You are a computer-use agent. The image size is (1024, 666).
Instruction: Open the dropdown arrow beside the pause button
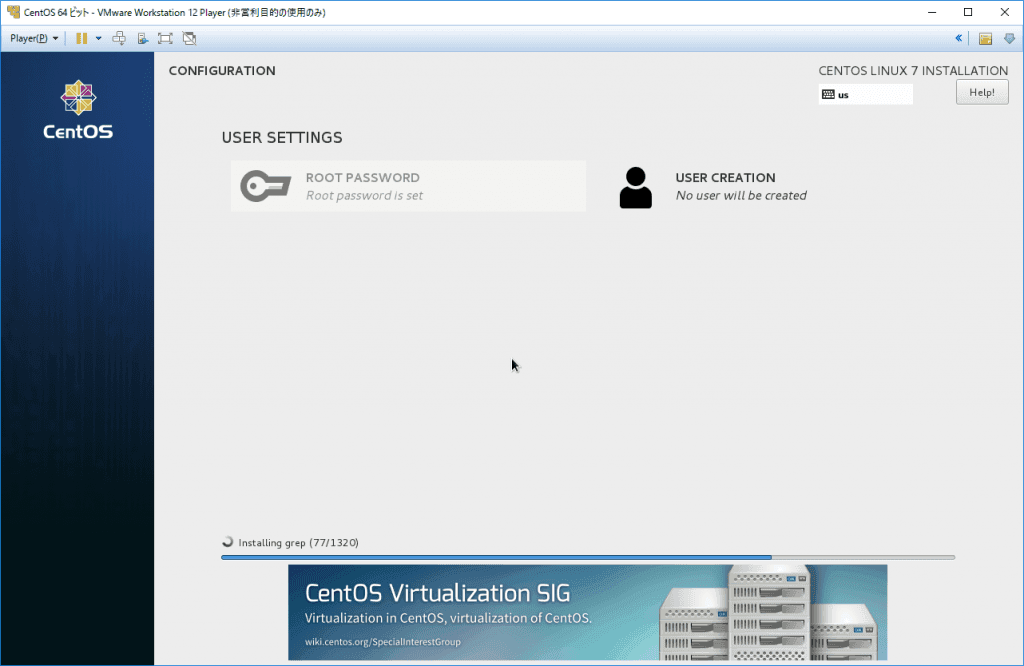pyautogui.click(x=97, y=38)
